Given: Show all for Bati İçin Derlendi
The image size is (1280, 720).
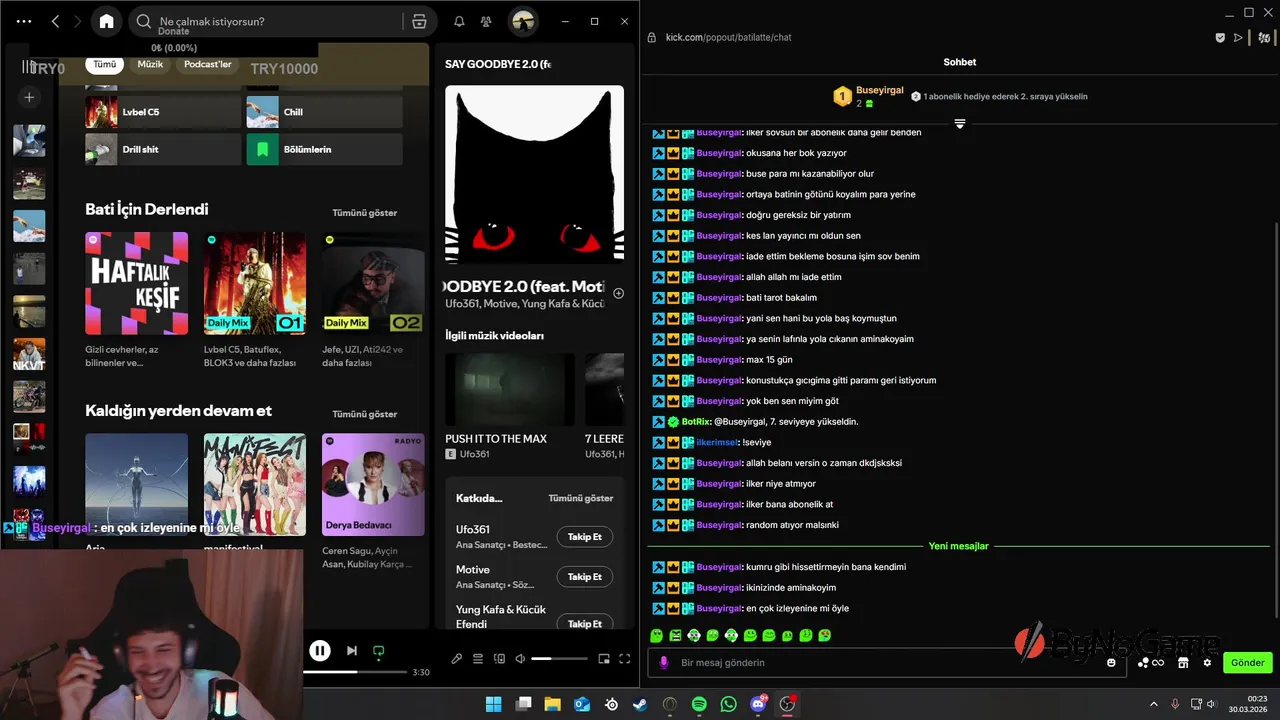Looking at the screenshot, I should click(364, 213).
